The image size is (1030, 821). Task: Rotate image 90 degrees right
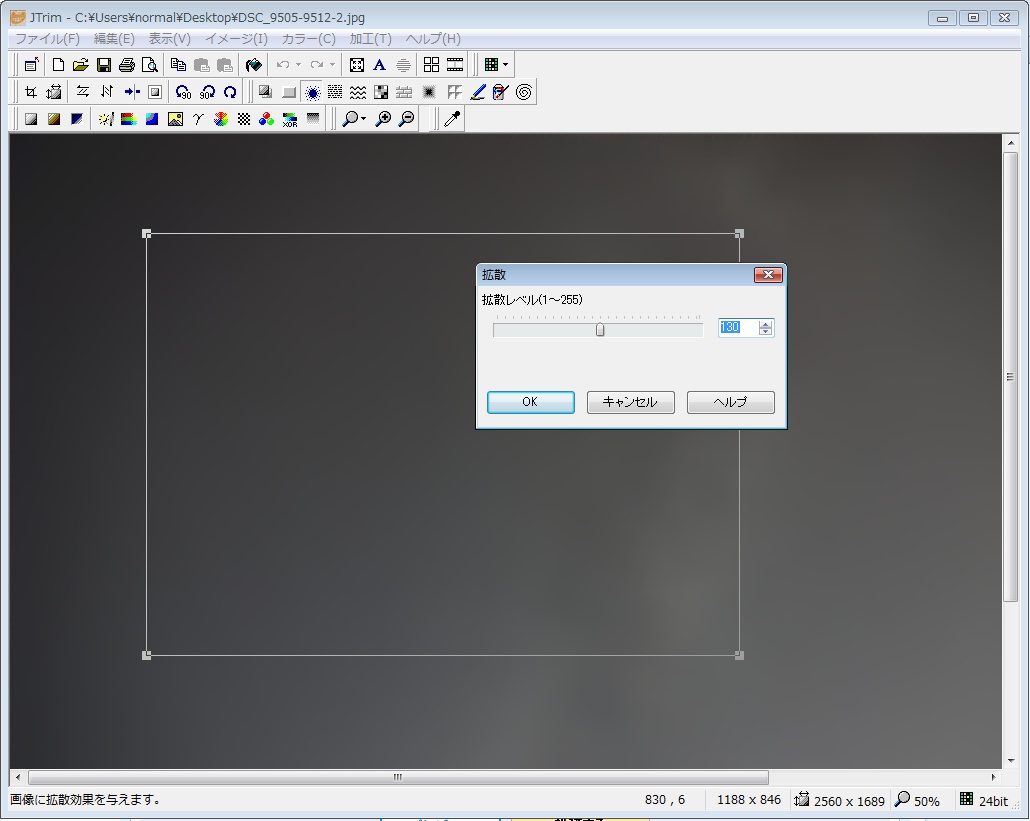tap(207, 92)
